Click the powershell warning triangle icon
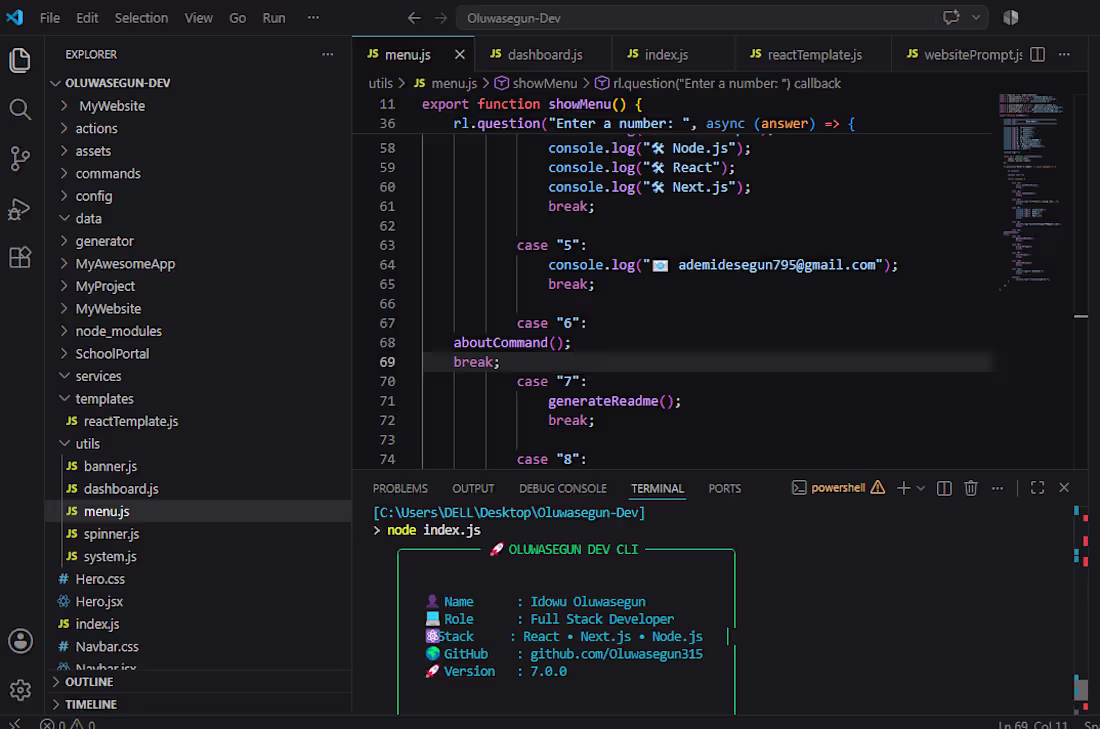Viewport: 1100px width, 729px height. tap(878, 488)
